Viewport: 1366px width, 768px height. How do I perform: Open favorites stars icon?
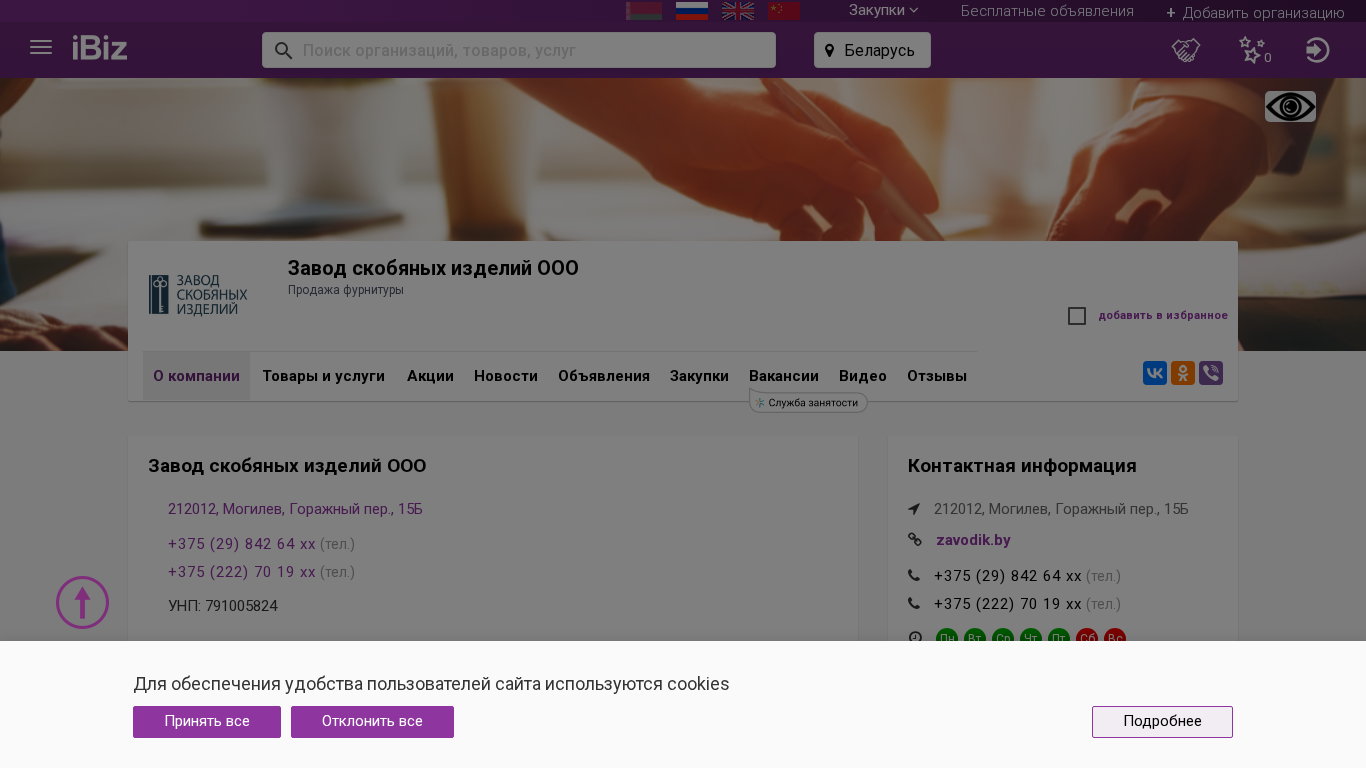point(1252,50)
